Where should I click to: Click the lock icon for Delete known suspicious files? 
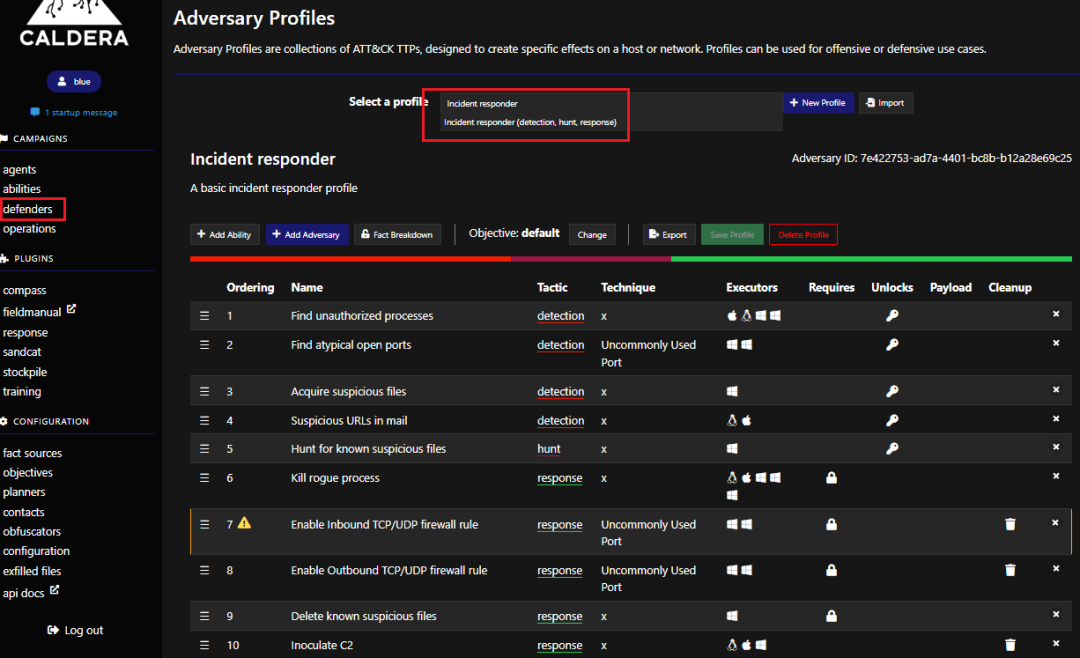pyautogui.click(x=831, y=616)
